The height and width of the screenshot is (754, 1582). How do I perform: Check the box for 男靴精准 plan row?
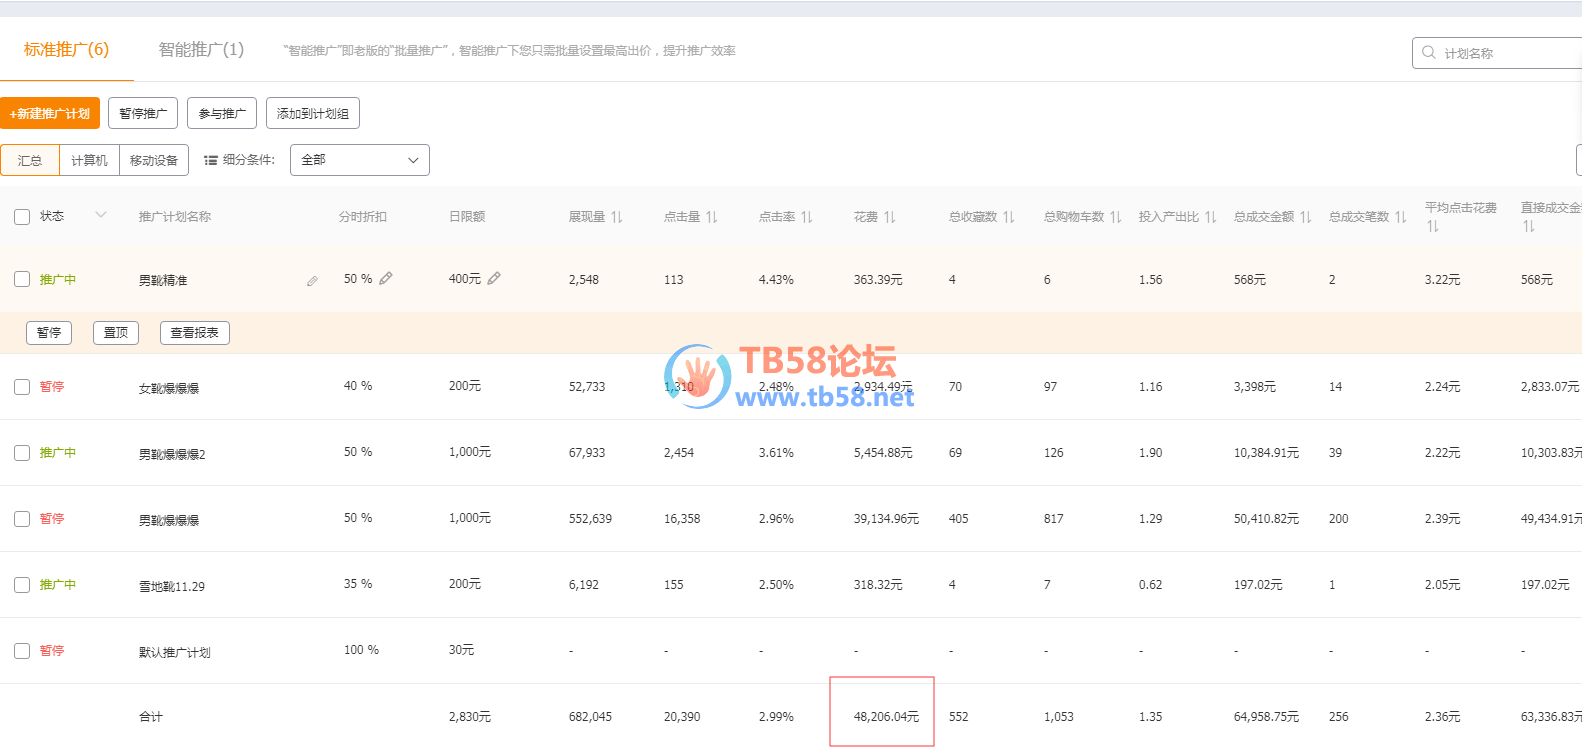pos(22,279)
